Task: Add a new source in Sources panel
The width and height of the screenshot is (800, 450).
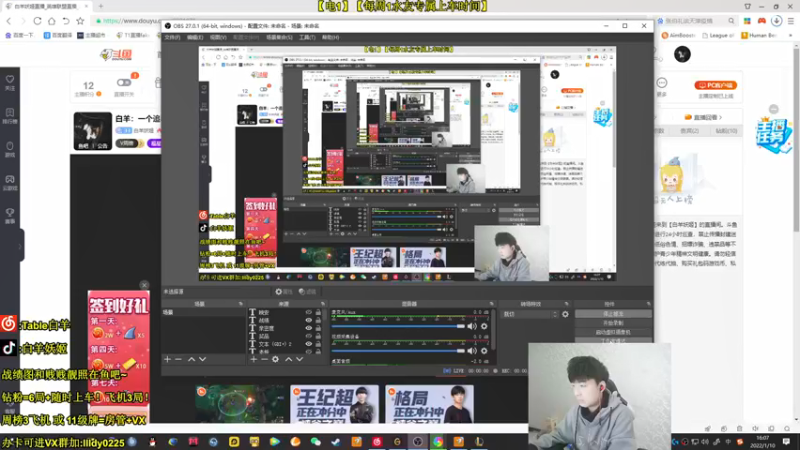Action: pos(254,359)
